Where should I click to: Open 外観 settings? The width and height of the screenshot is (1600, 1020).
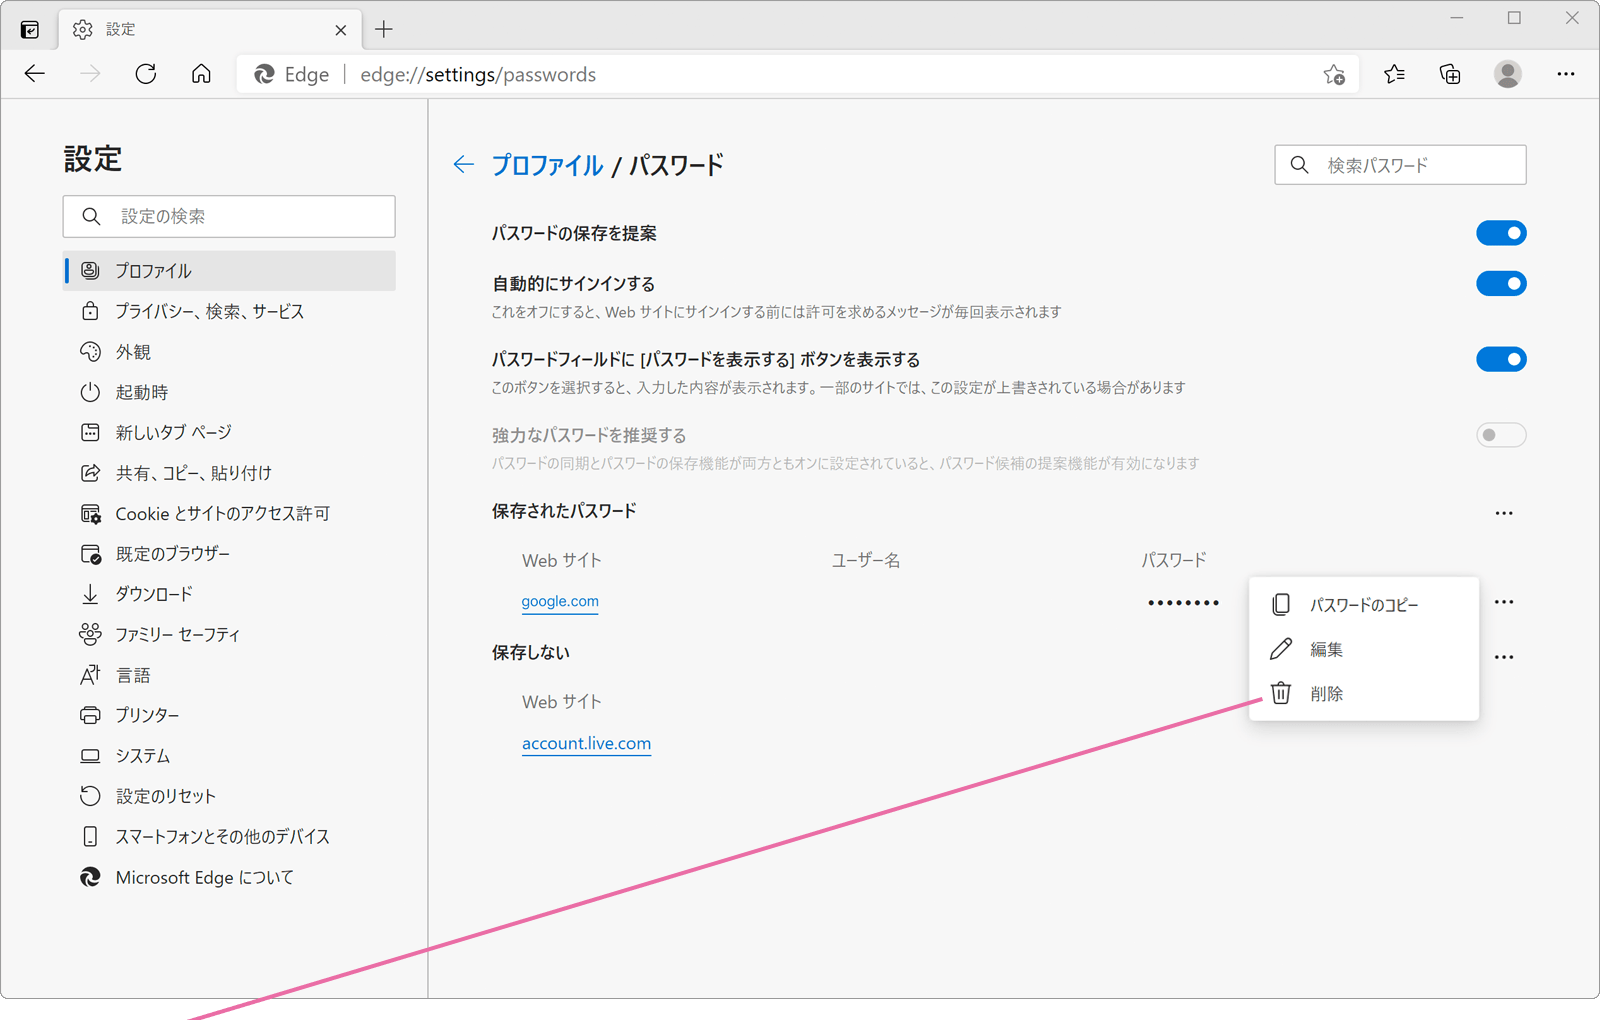(x=229, y=352)
